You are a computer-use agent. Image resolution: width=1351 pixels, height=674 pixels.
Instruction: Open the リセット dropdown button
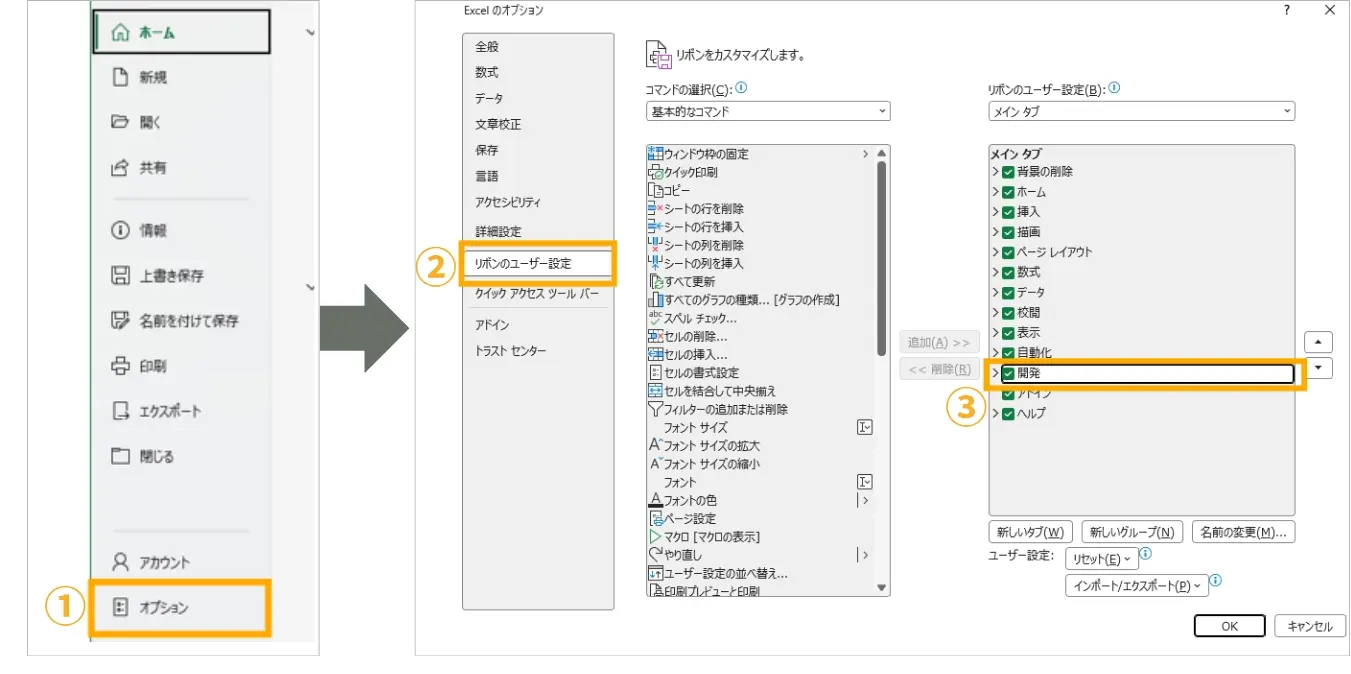coord(1100,559)
